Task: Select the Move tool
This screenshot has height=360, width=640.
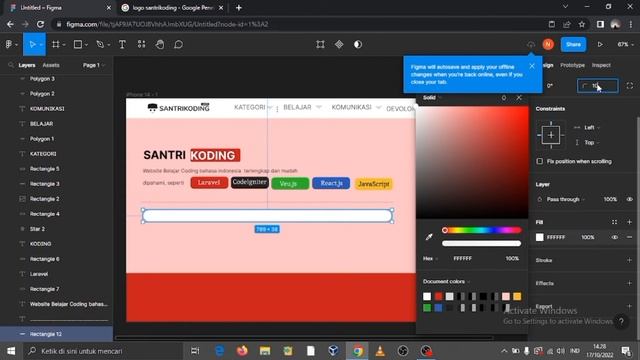Action: click(32, 44)
